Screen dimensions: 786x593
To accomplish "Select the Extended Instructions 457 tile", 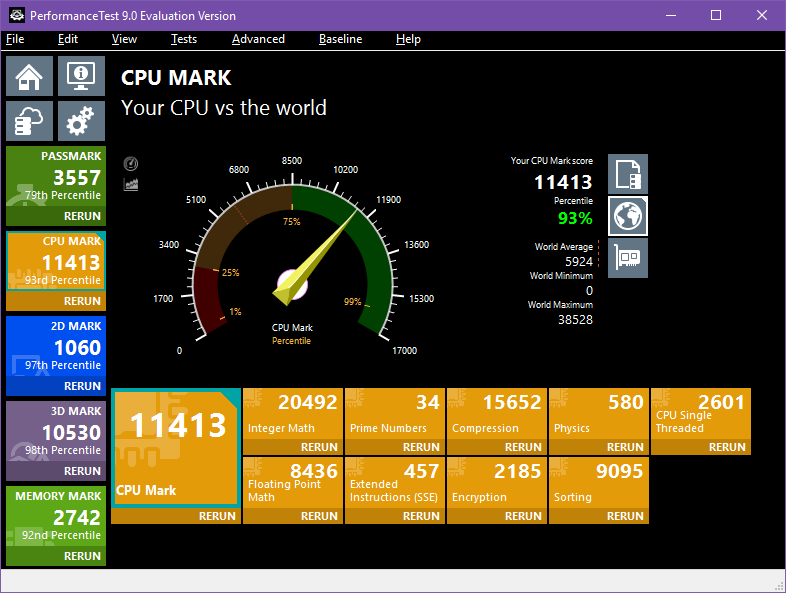I will click(x=395, y=483).
